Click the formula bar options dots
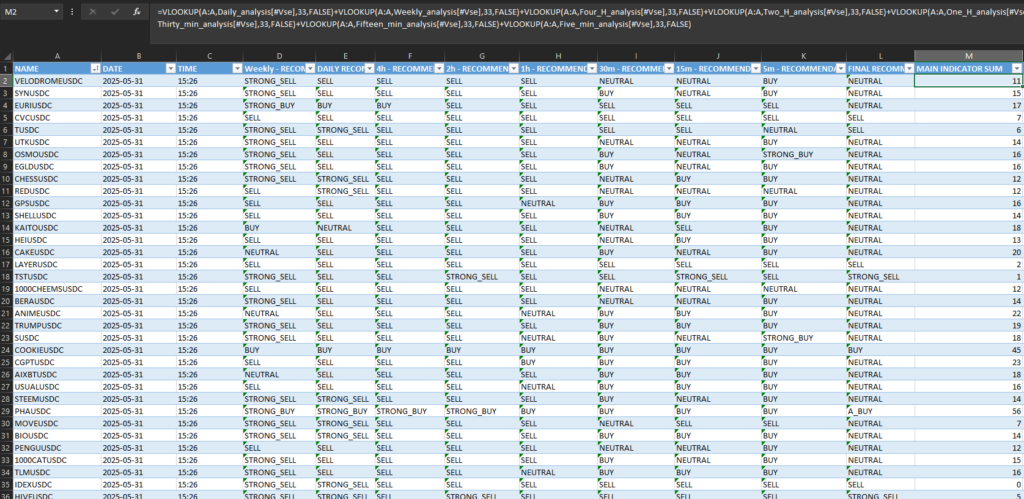 click(71, 12)
